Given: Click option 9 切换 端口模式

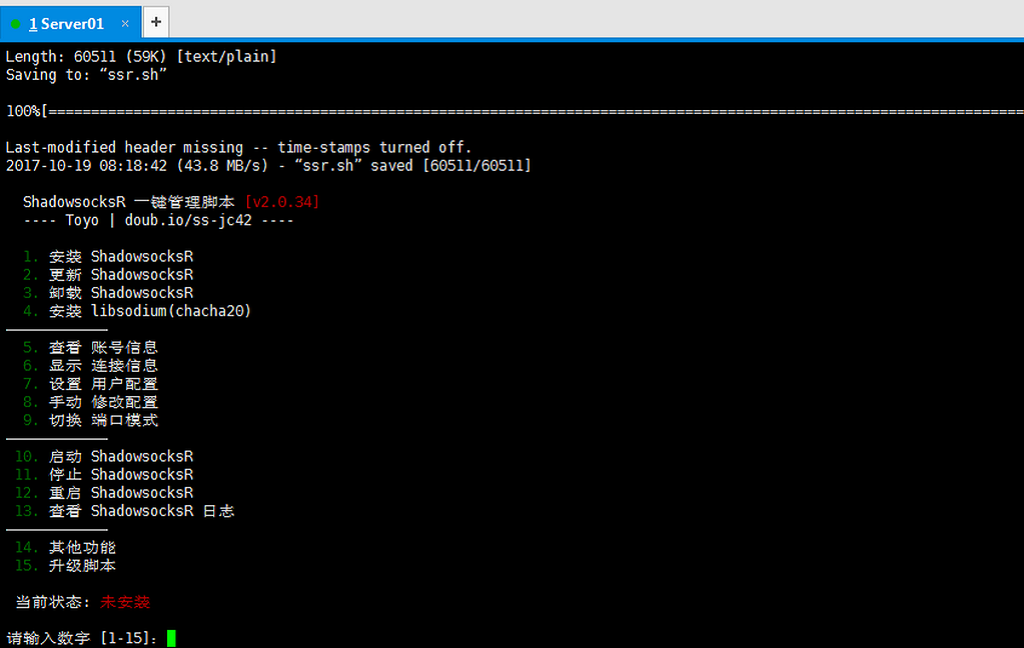Looking at the screenshot, I should (90, 420).
